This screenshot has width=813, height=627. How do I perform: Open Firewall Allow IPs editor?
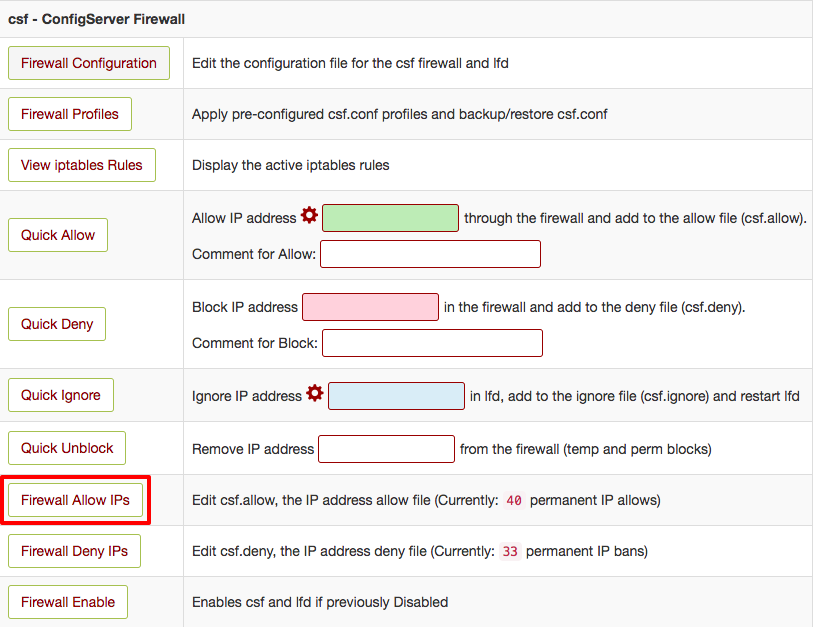coord(76,499)
